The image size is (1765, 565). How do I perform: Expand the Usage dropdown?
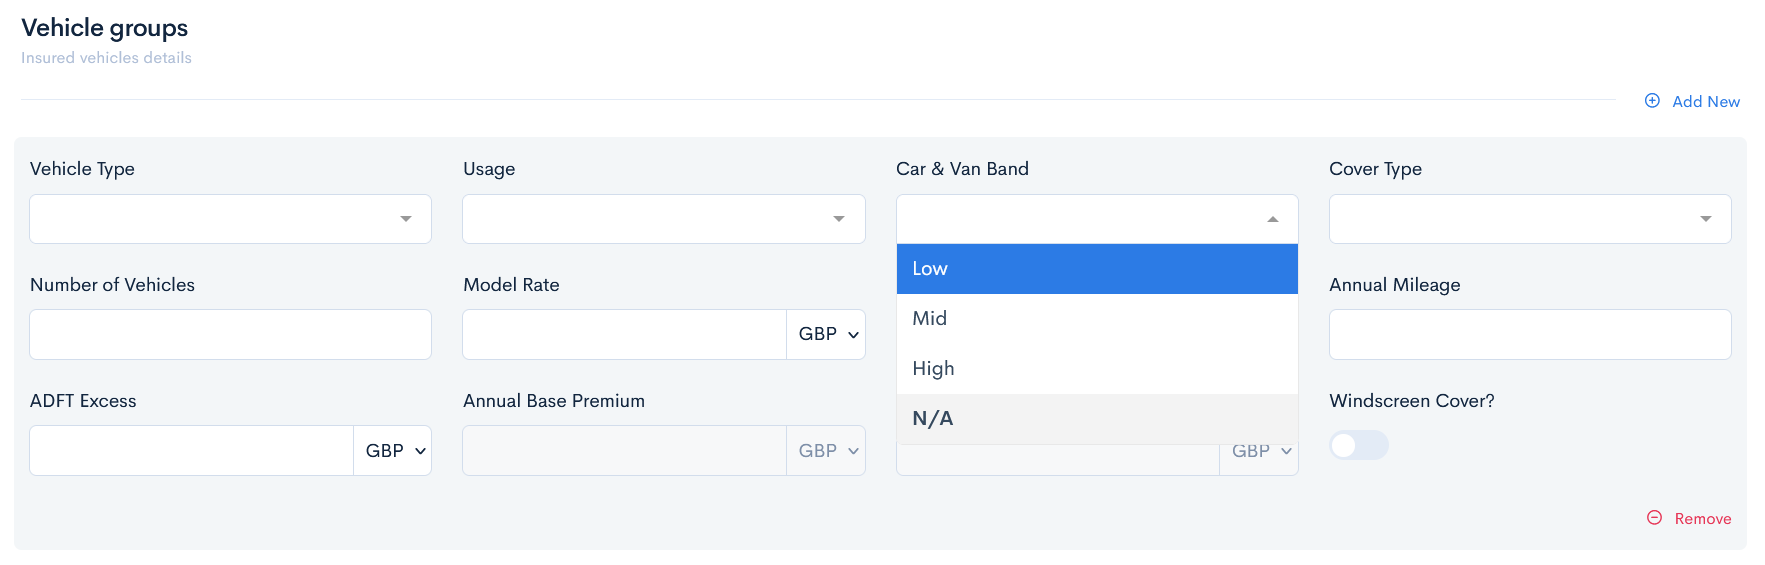[663, 219]
